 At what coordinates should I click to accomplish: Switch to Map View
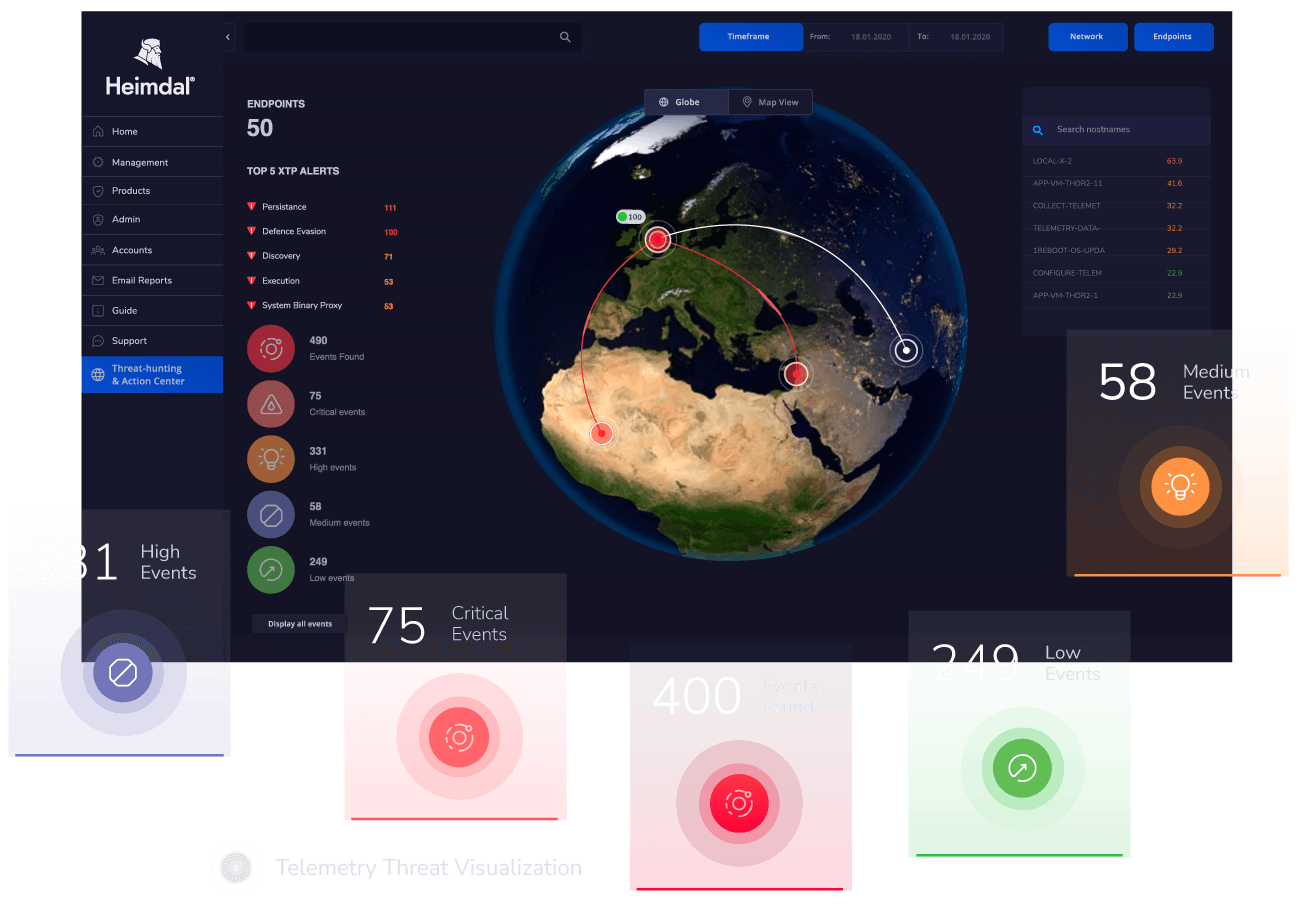[770, 101]
